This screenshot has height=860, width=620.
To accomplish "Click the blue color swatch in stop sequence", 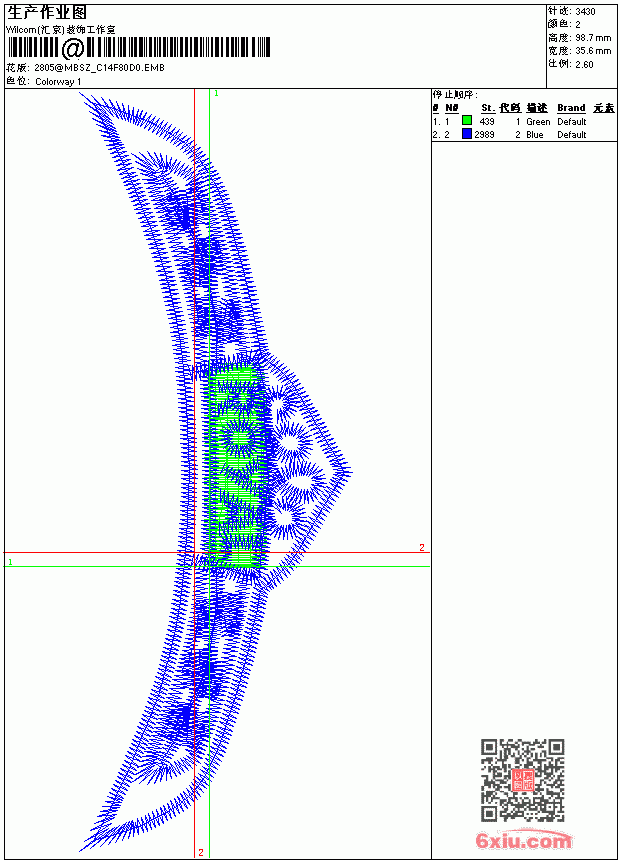I will (467, 134).
